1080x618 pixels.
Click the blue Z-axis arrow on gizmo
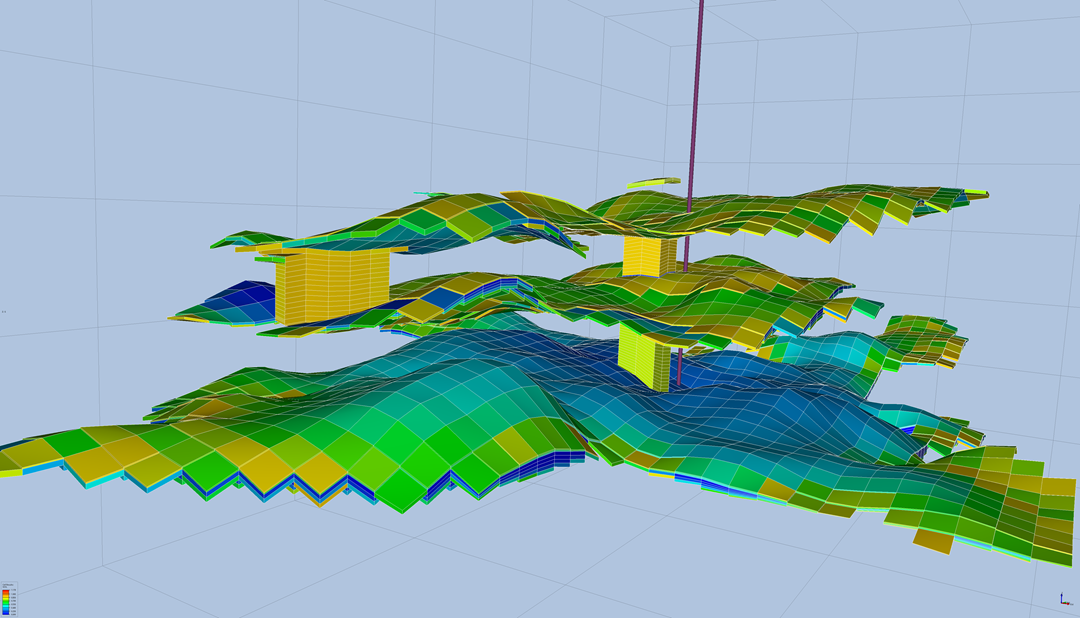1061,597
